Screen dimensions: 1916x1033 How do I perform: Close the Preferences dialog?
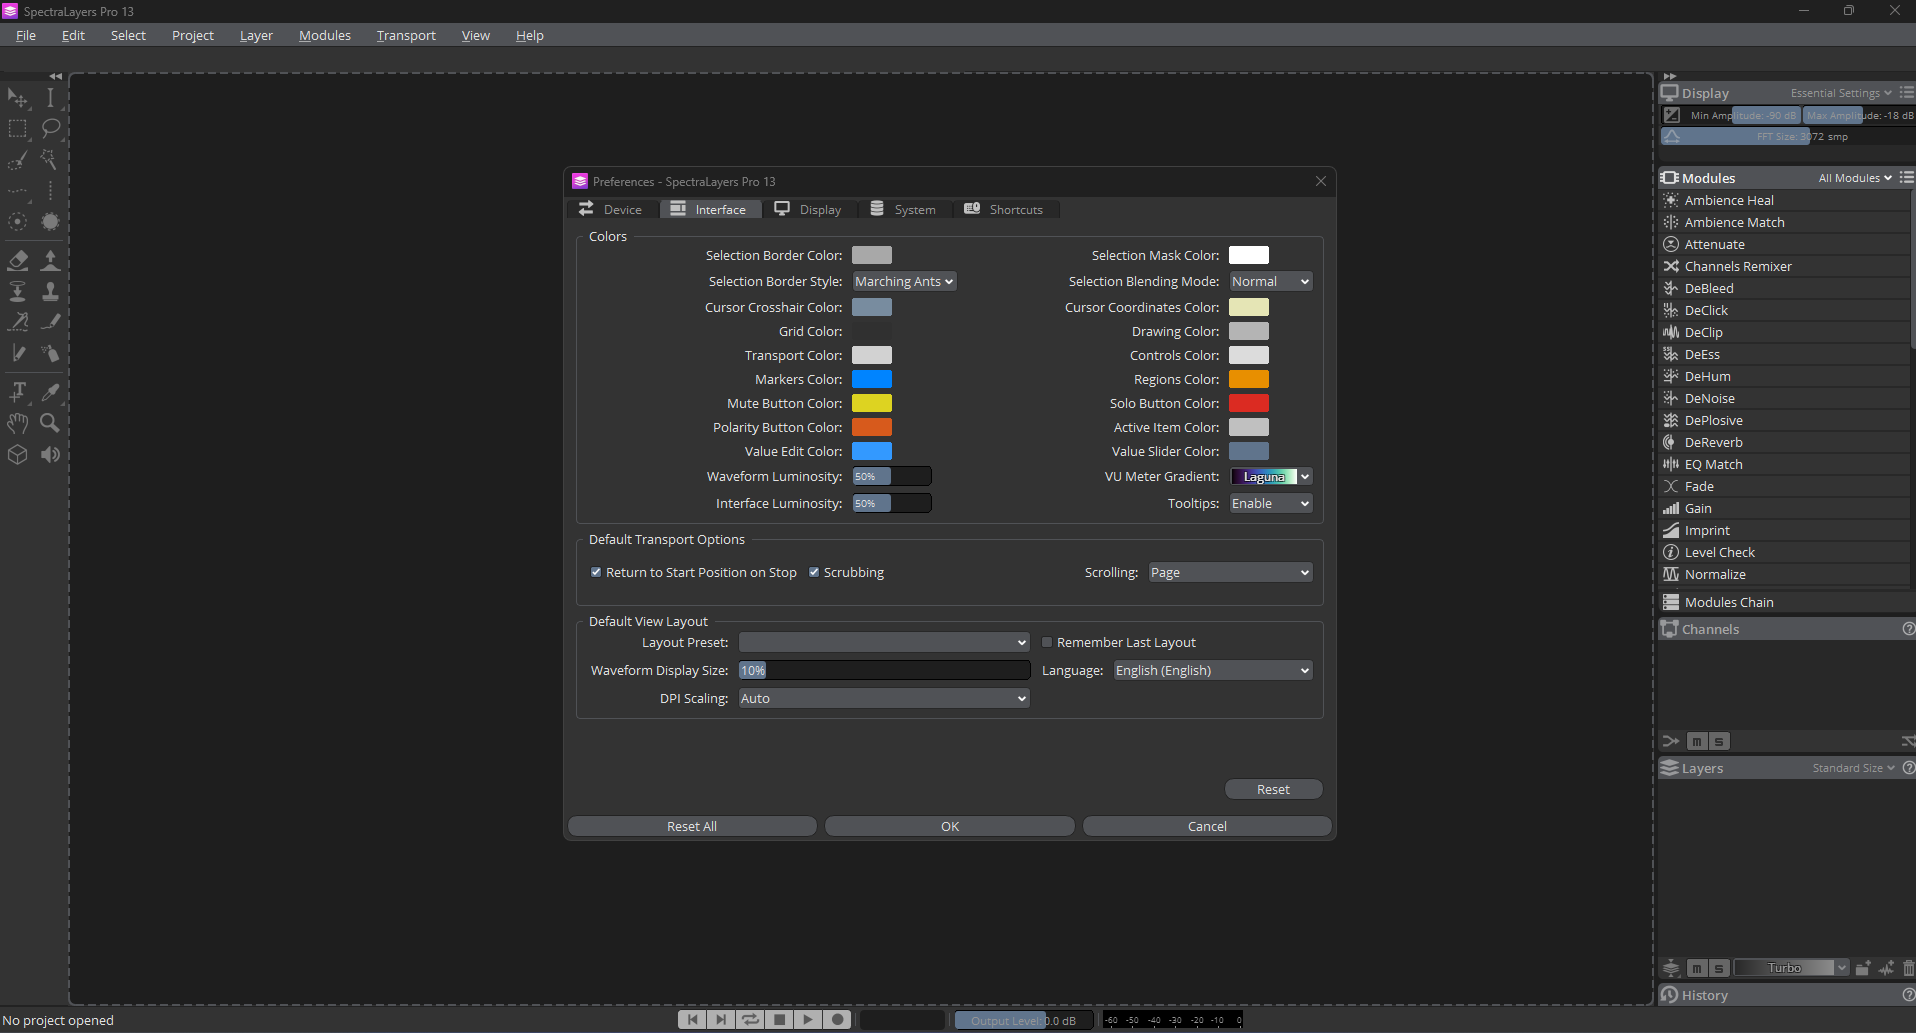click(1321, 182)
